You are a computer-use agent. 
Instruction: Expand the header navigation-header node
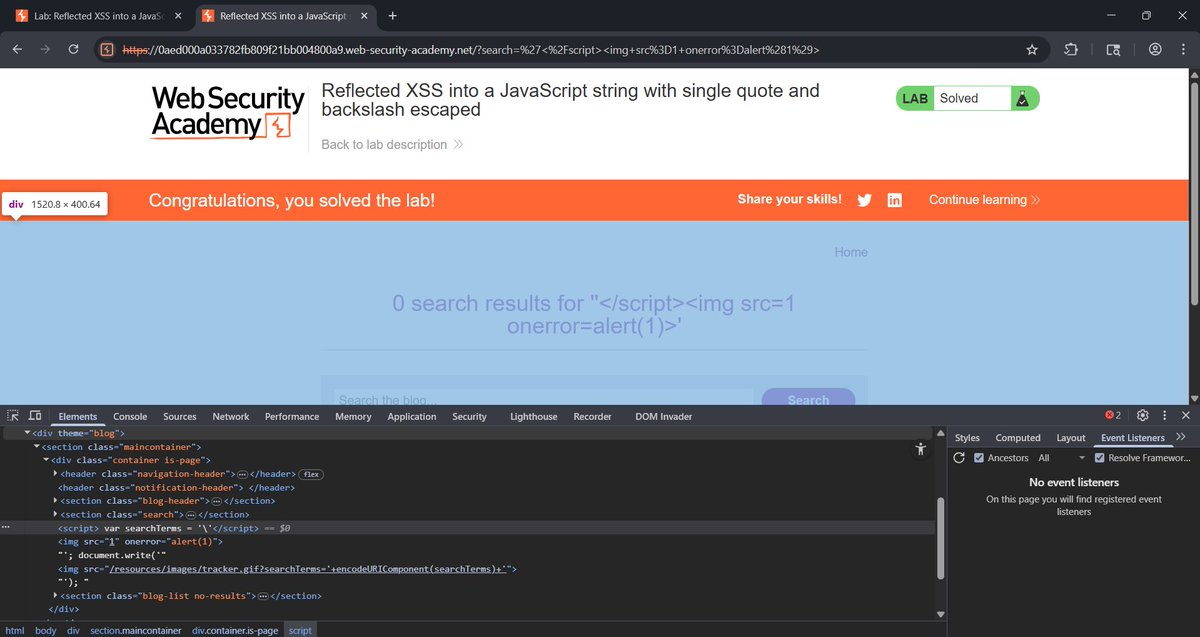pyautogui.click(x=56, y=473)
